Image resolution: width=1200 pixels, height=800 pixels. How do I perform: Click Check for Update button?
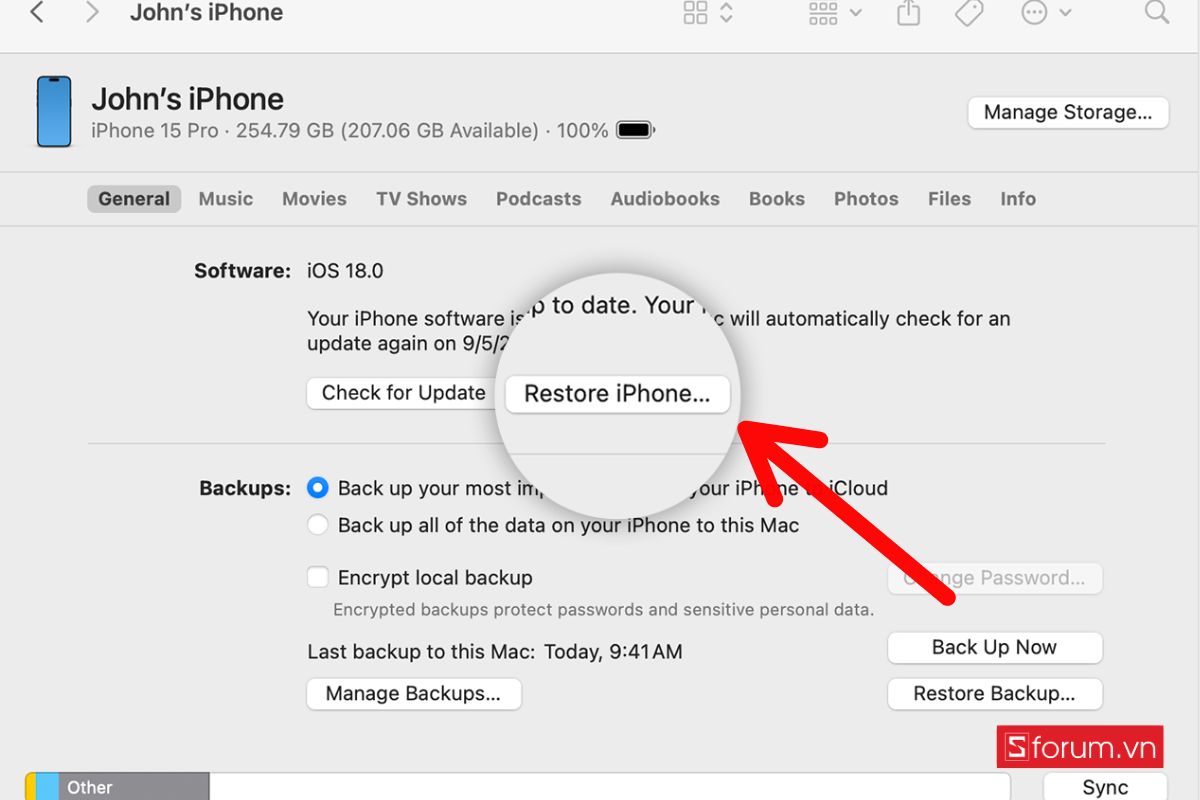(x=402, y=393)
